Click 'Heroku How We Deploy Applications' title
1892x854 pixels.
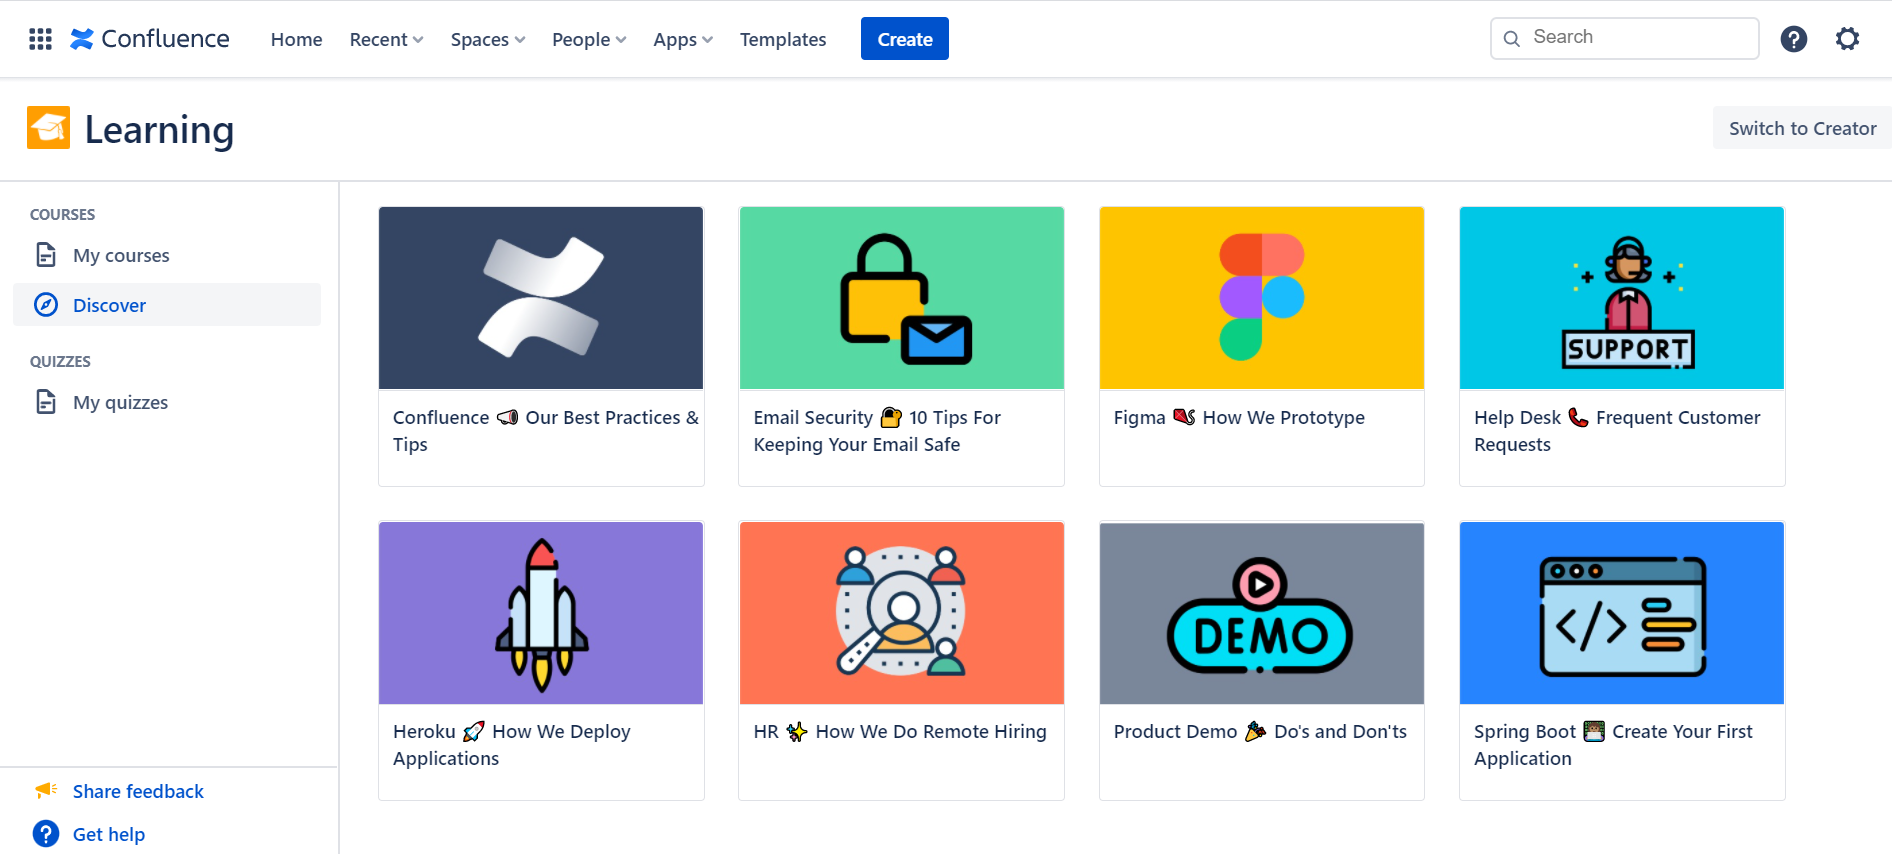[512, 745]
